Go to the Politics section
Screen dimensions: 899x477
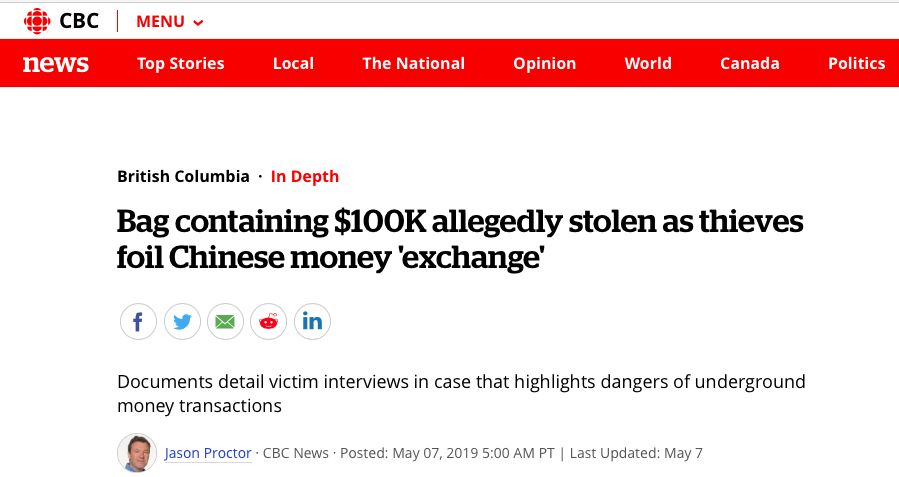857,63
